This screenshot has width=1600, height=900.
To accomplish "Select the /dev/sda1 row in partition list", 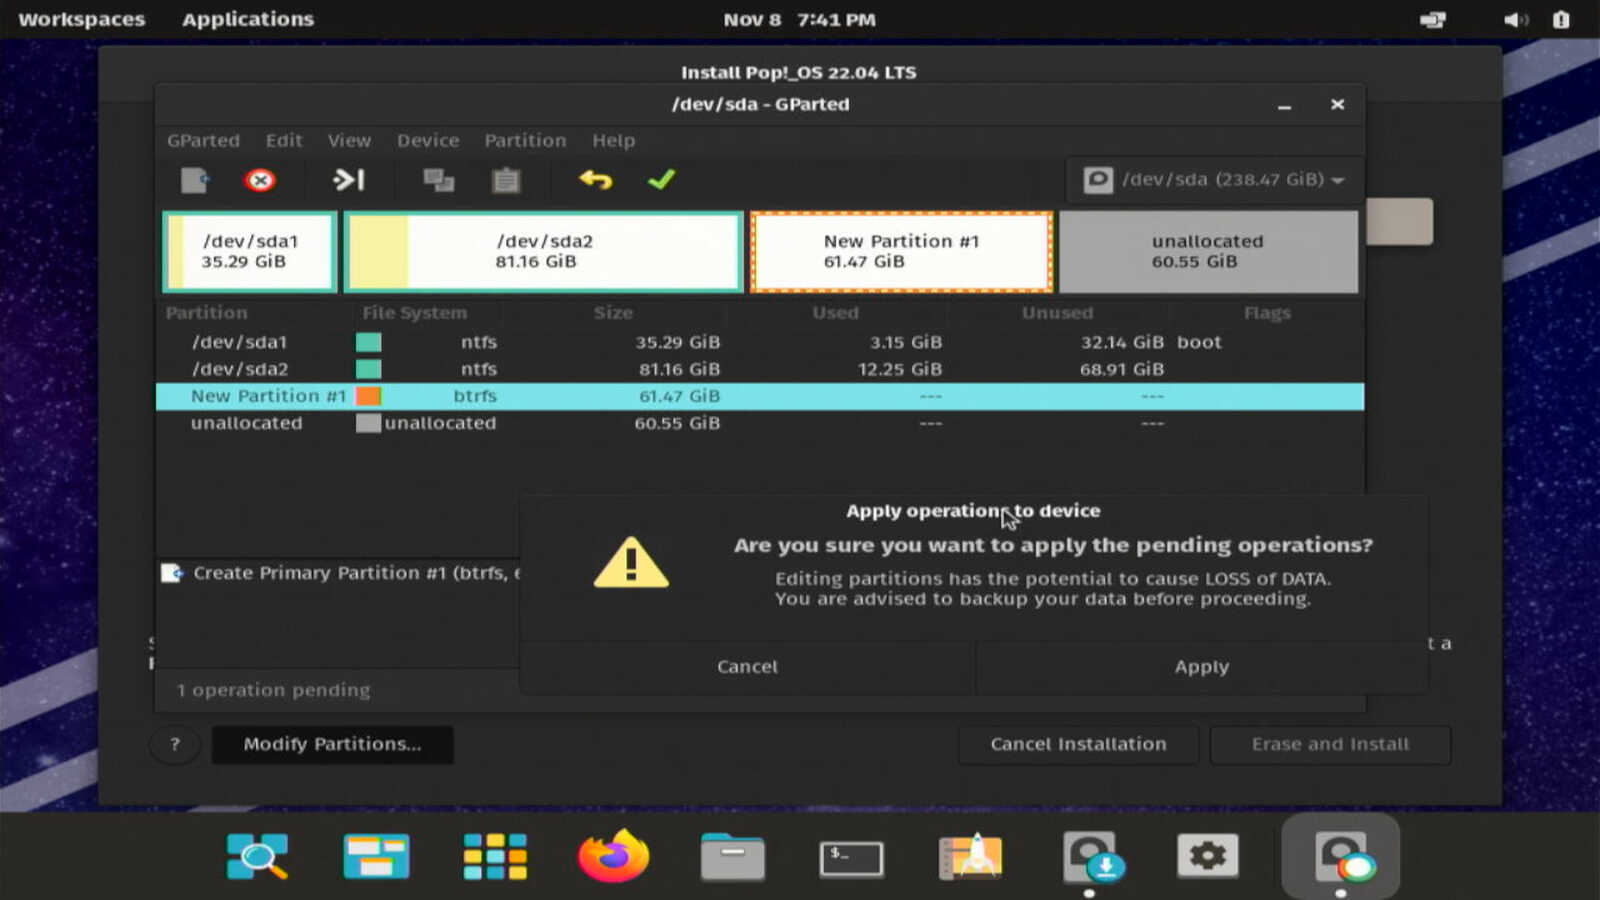I will (x=760, y=342).
